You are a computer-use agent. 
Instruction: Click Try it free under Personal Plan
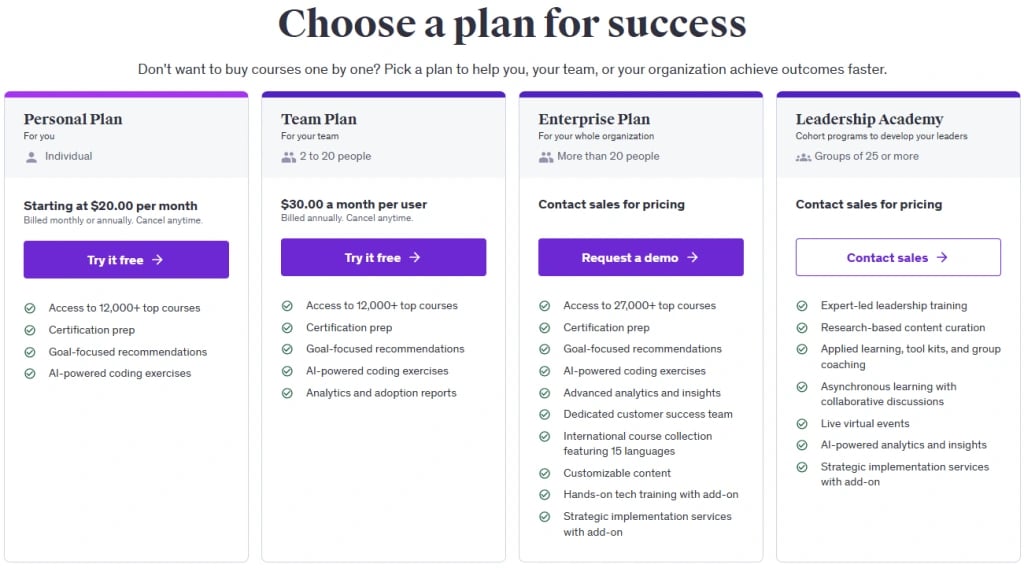(126, 260)
